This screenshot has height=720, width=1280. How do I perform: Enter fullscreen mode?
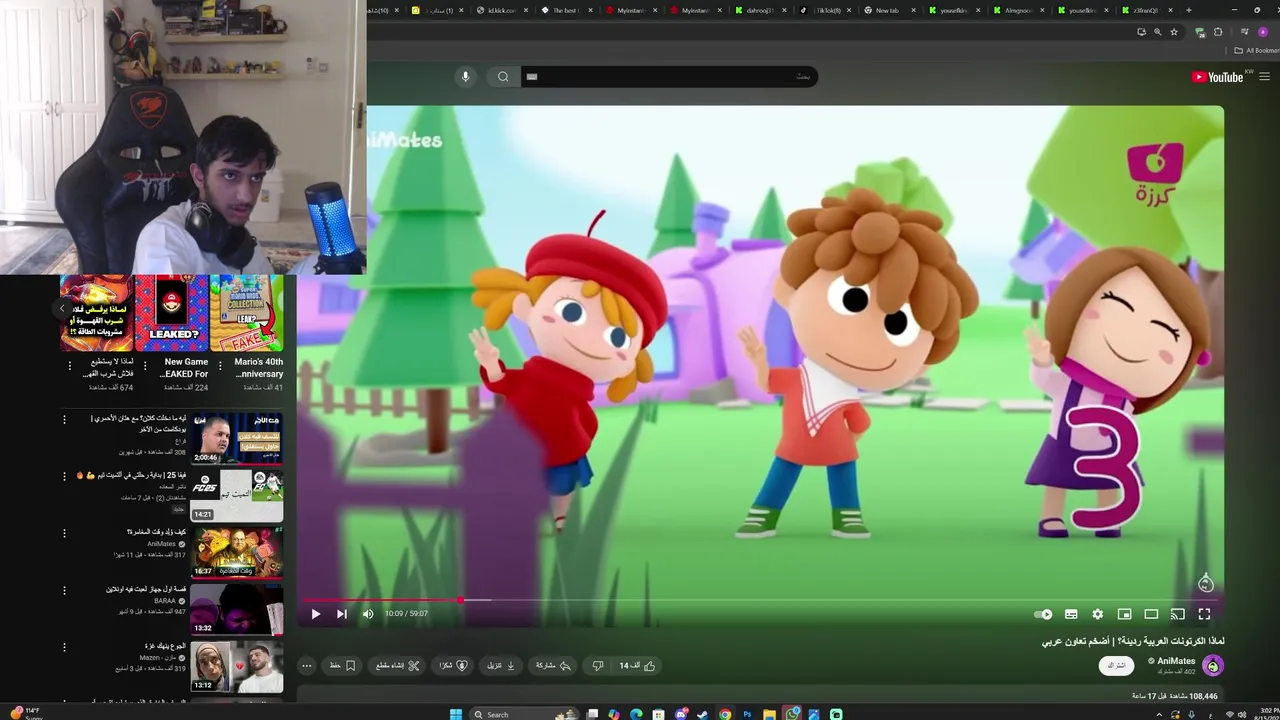coord(1204,614)
